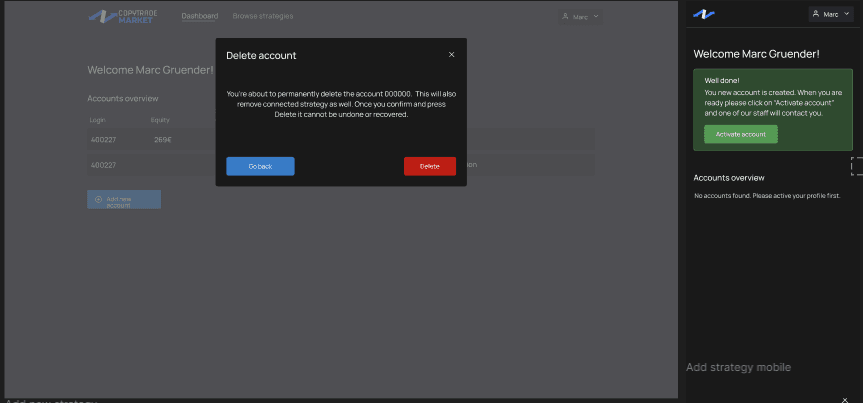Confirm with the red Delete button
The width and height of the screenshot is (863, 403).
430,166
